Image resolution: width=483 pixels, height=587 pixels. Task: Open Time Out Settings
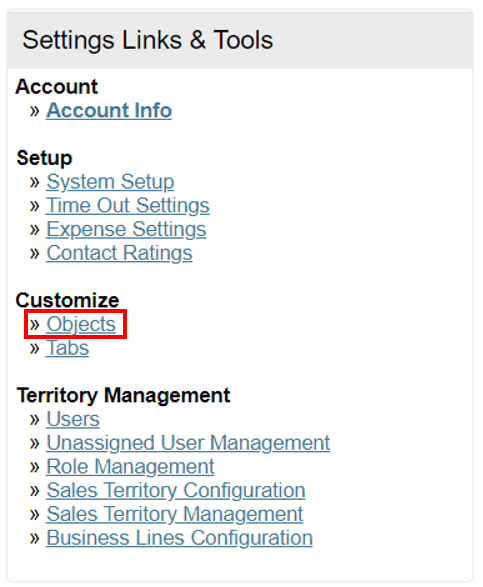coord(128,206)
